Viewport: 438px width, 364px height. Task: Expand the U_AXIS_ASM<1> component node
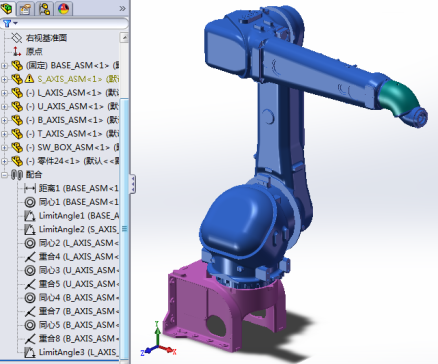pyautogui.click(x=4, y=106)
